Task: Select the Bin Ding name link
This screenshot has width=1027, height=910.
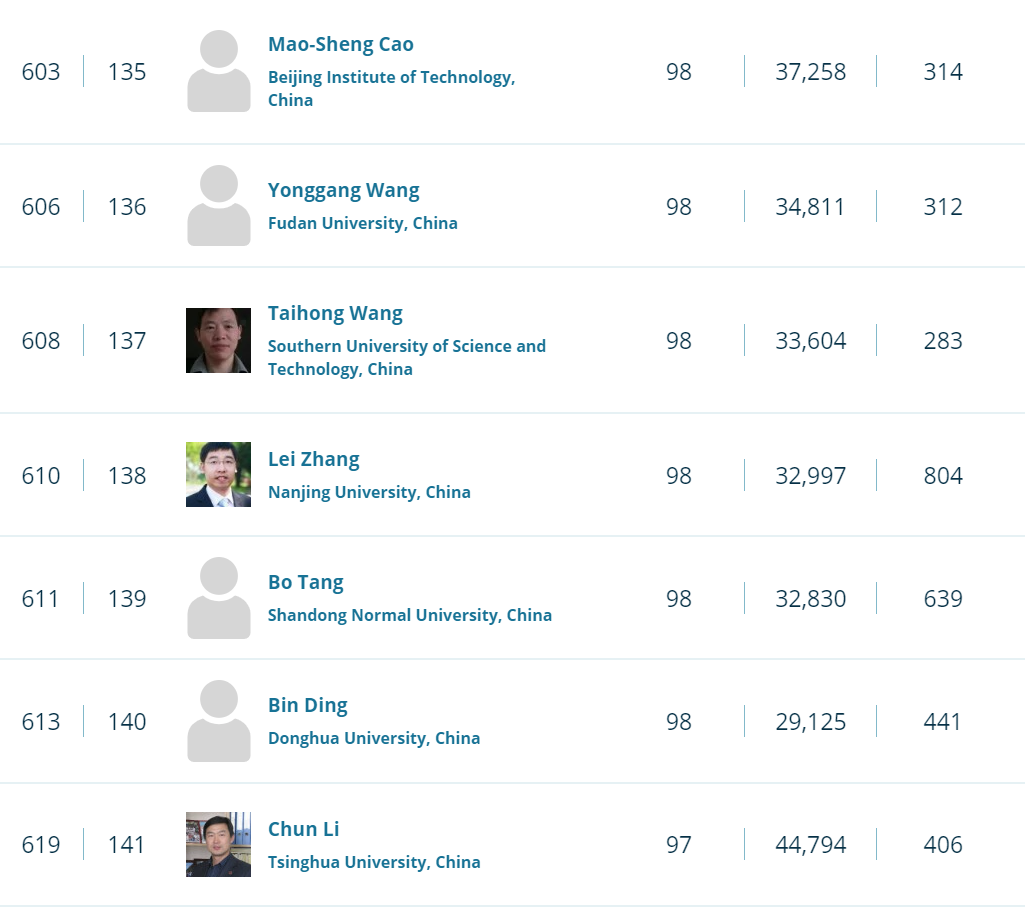Action: (x=307, y=706)
